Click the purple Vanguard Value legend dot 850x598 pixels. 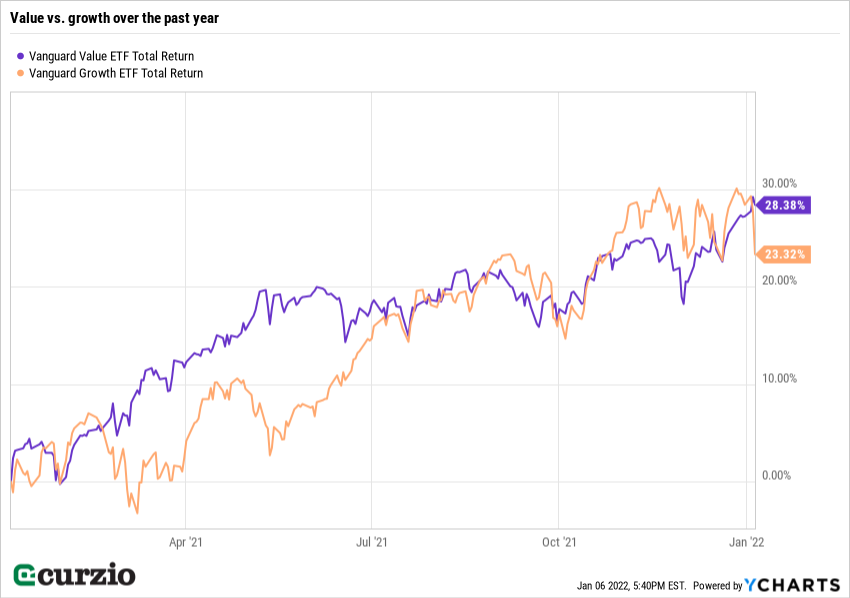click(x=22, y=56)
